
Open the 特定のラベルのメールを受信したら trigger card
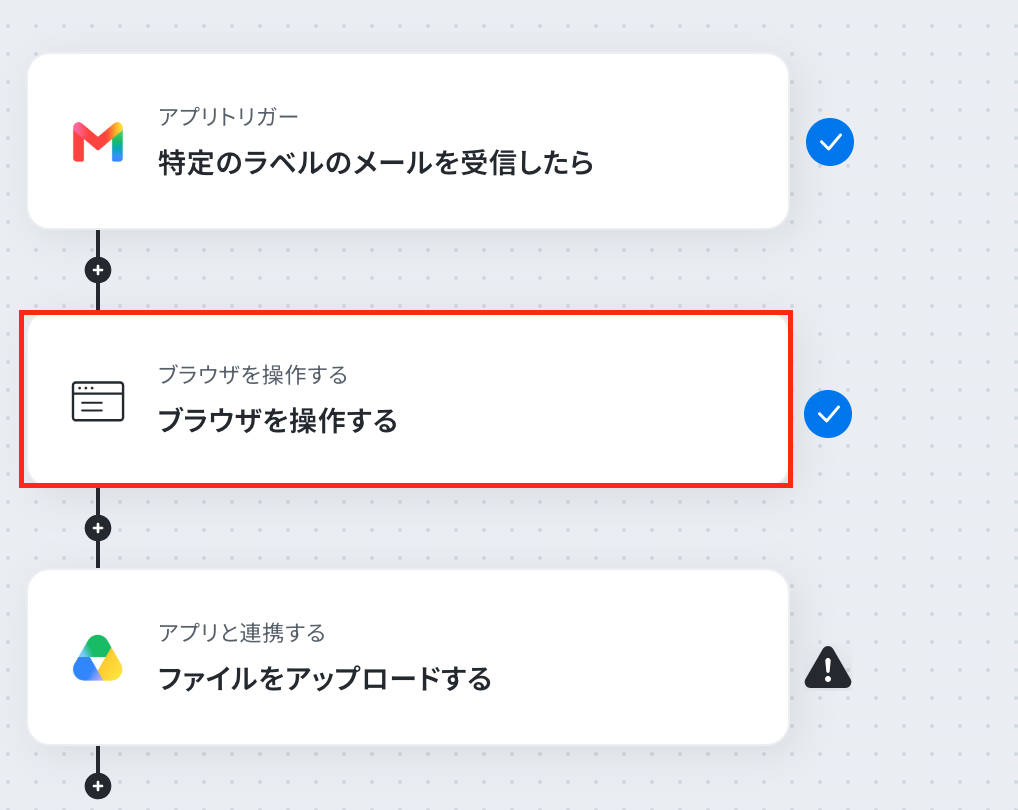point(408,141)
